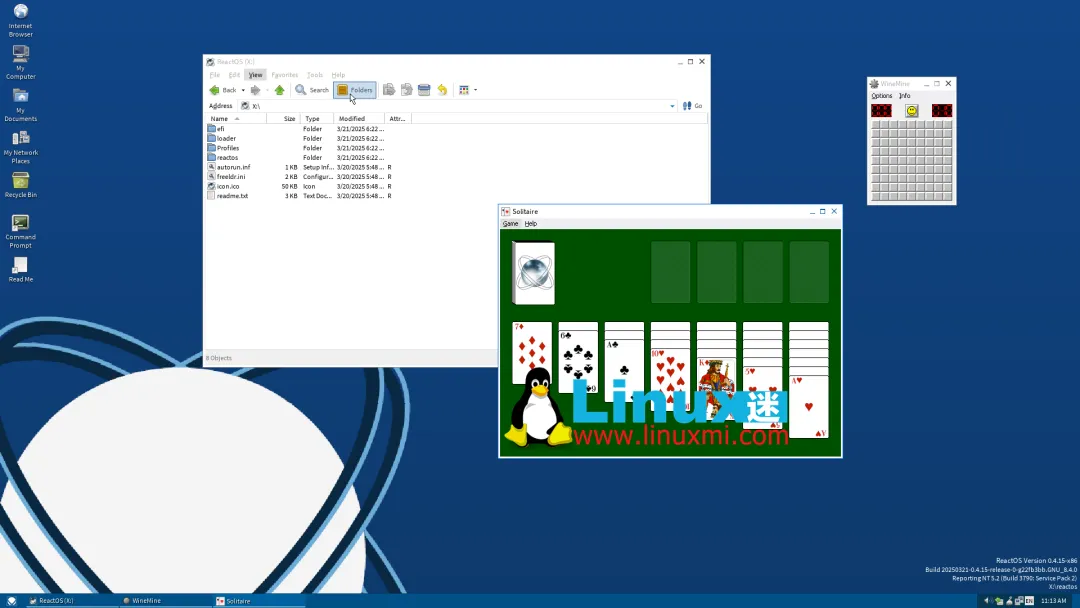
Task: Select the reactos folder
Action: point(222,158)
